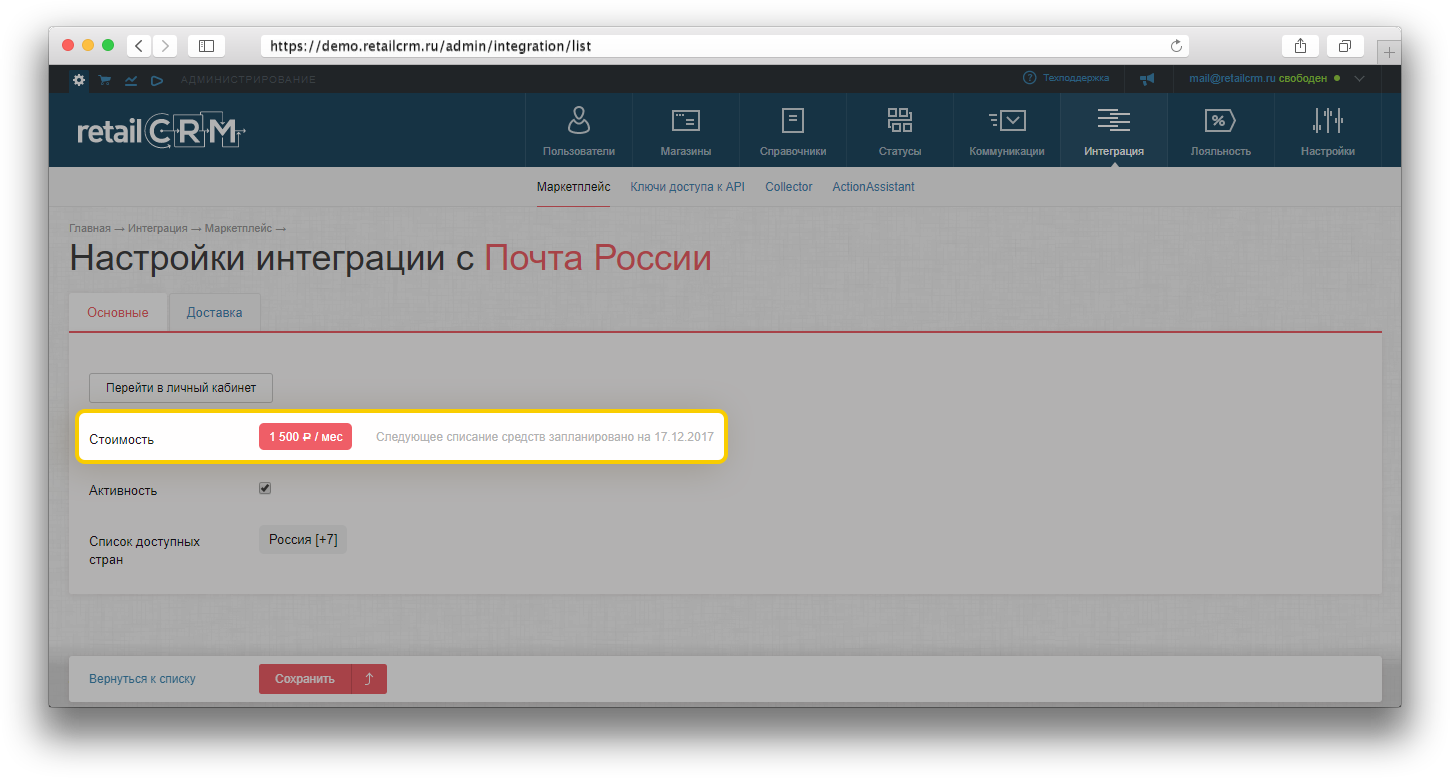Click the Список доступных стран label

[x=144, y=551]
